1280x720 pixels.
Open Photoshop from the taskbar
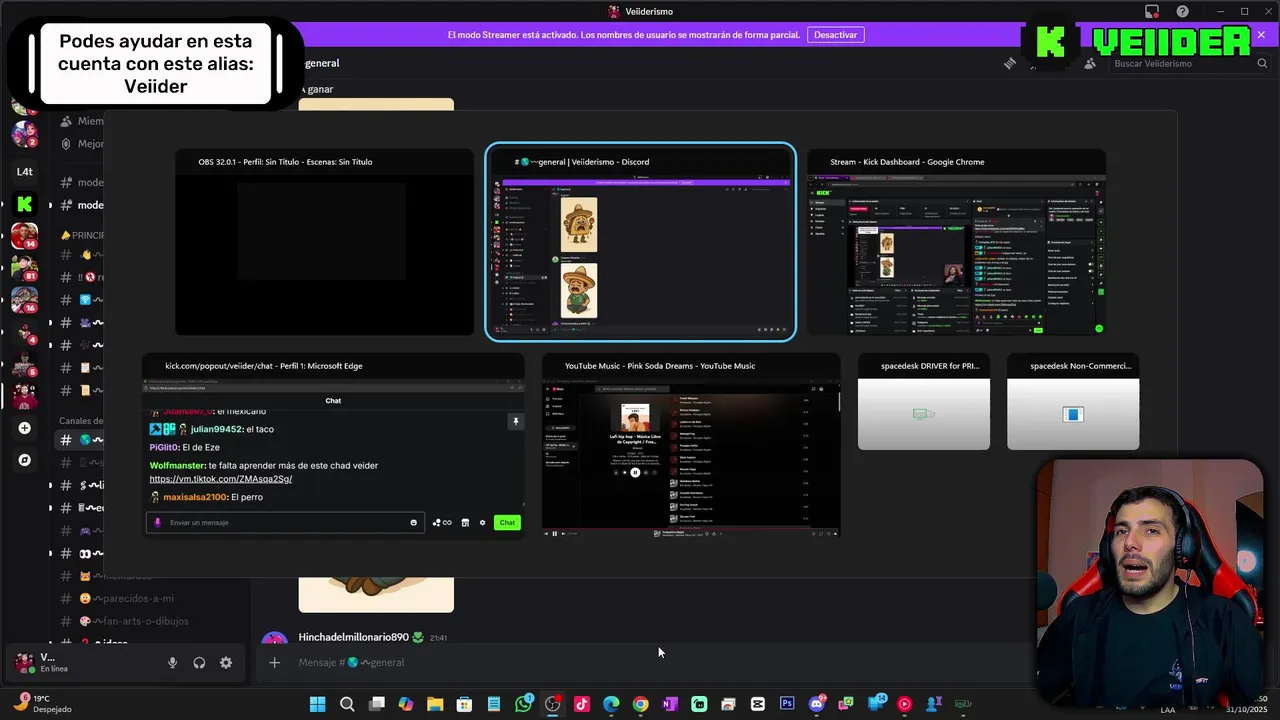[x=787, y=704]
